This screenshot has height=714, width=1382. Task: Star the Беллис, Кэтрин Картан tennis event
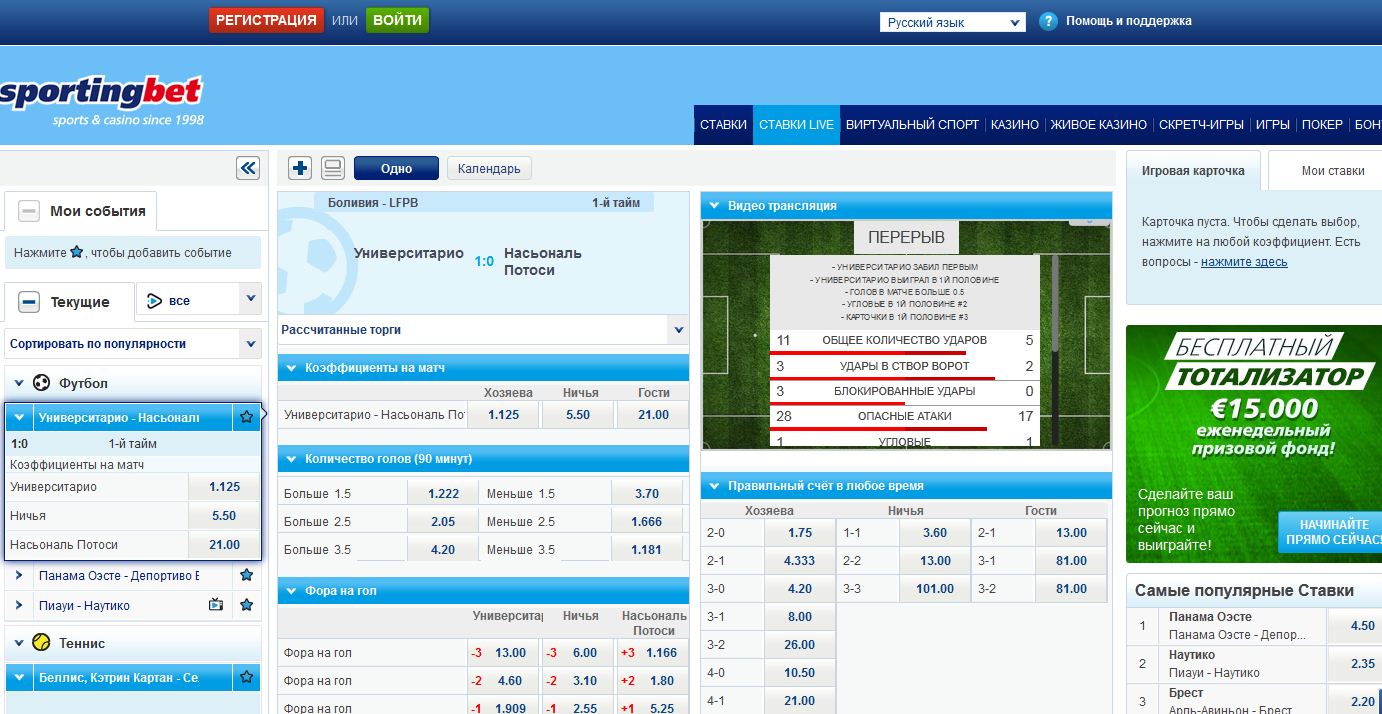tap(246, 678)
